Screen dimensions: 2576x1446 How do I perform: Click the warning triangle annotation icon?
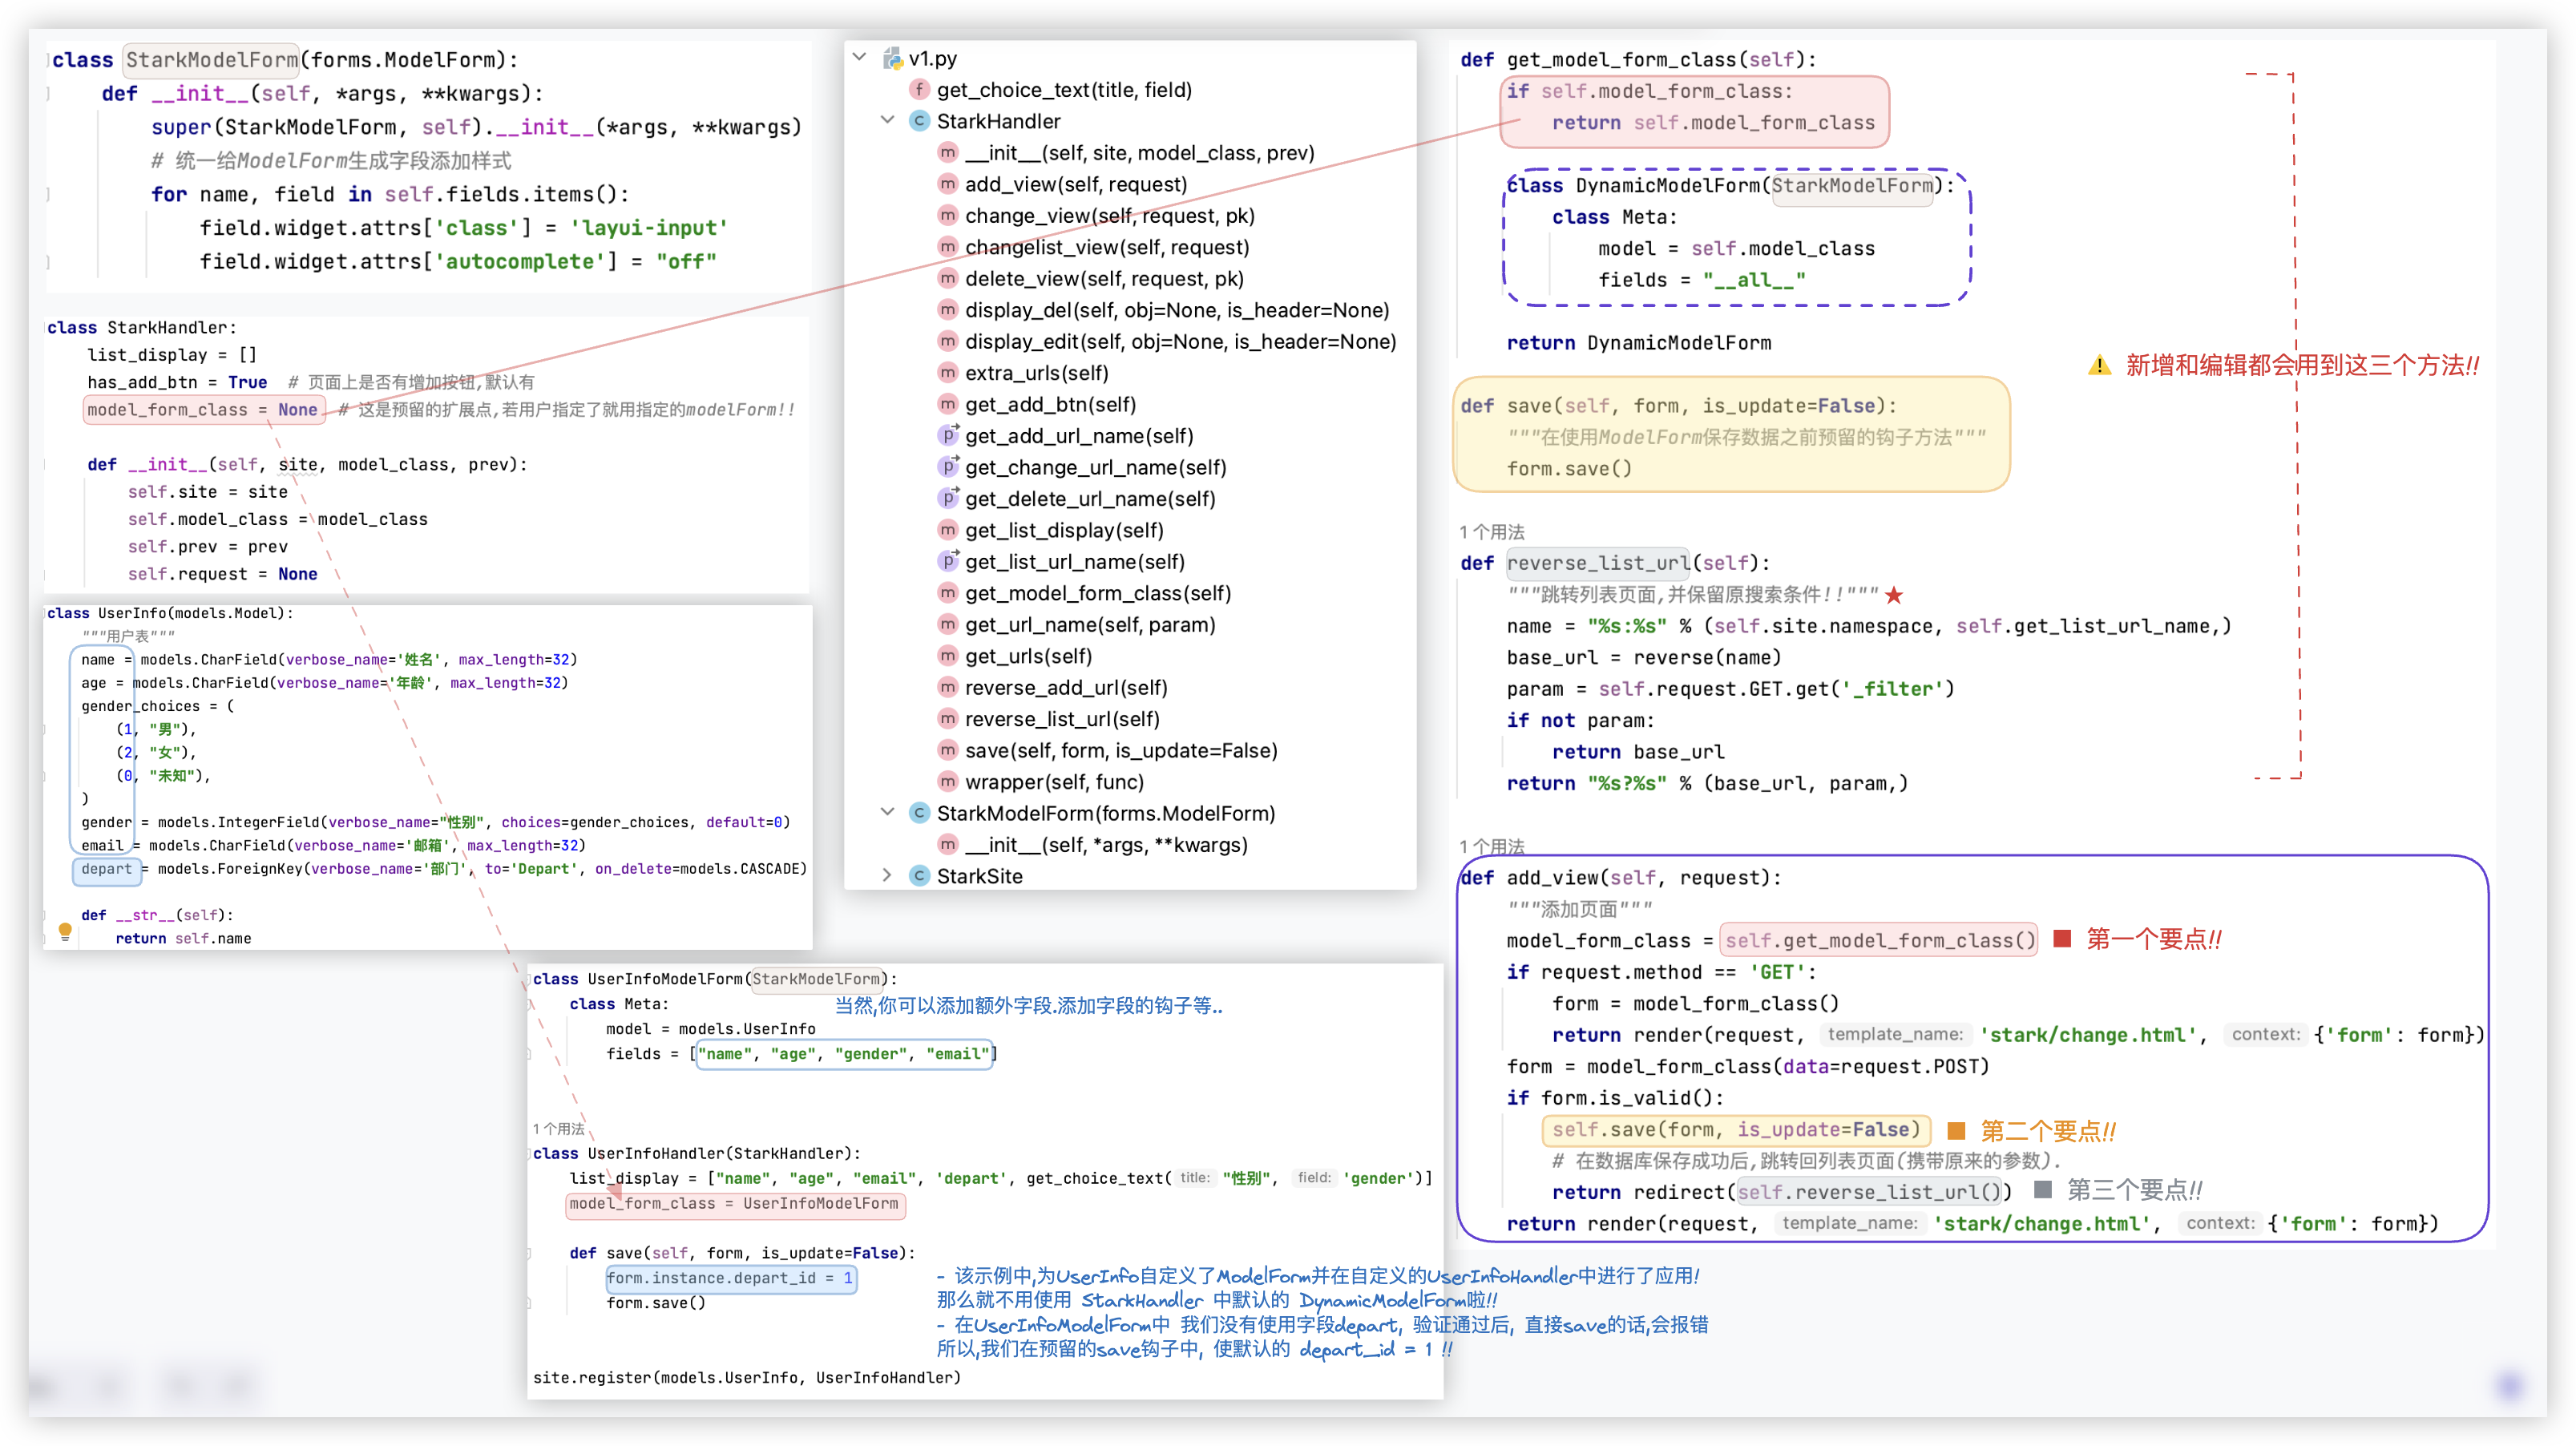pyautogui.click(x=2099, y=366)
